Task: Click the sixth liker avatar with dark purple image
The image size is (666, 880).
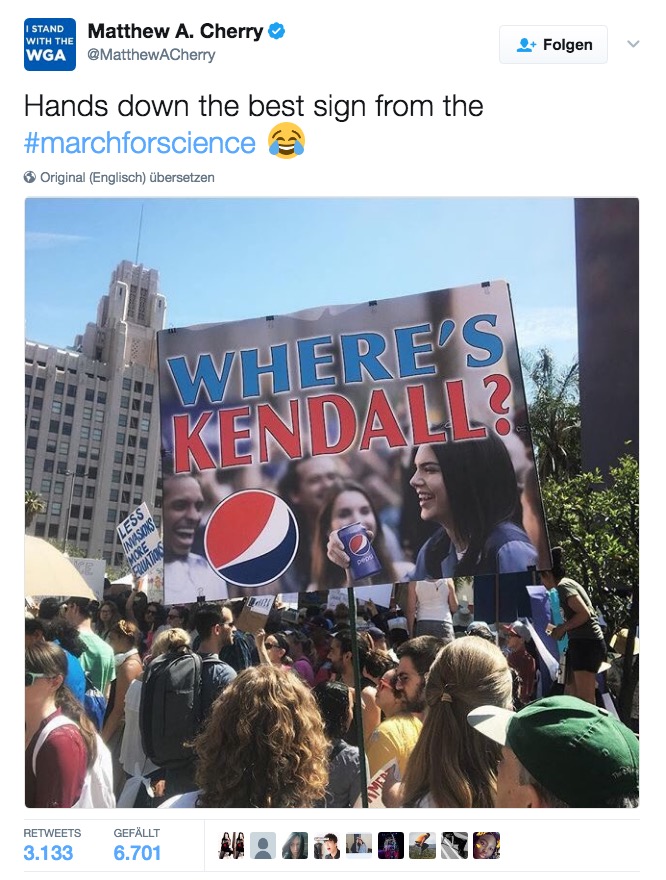Action: 391,846
